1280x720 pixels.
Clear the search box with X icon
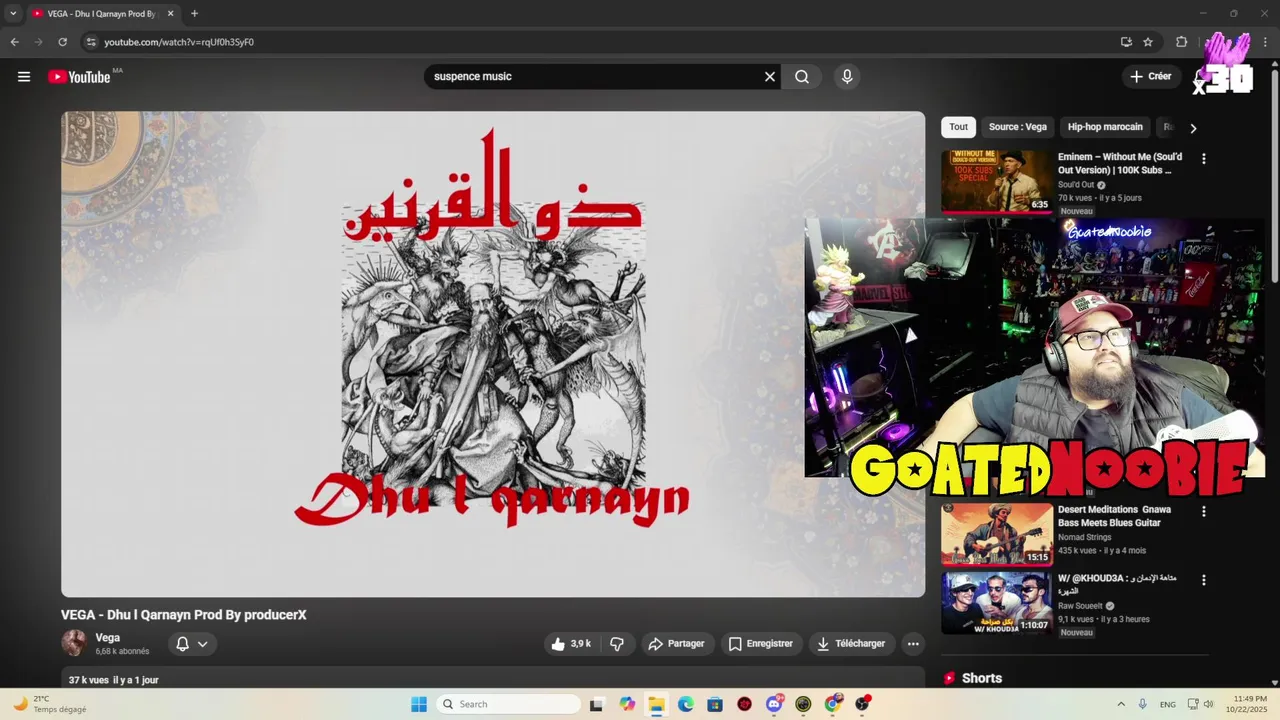(x=770, y=77)
